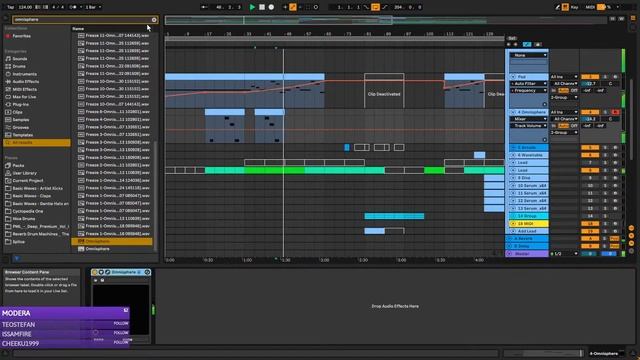Select Sounds category in browser
Image resolution: width=640 pixels, height=360 pixels.
tap(20, 59)
